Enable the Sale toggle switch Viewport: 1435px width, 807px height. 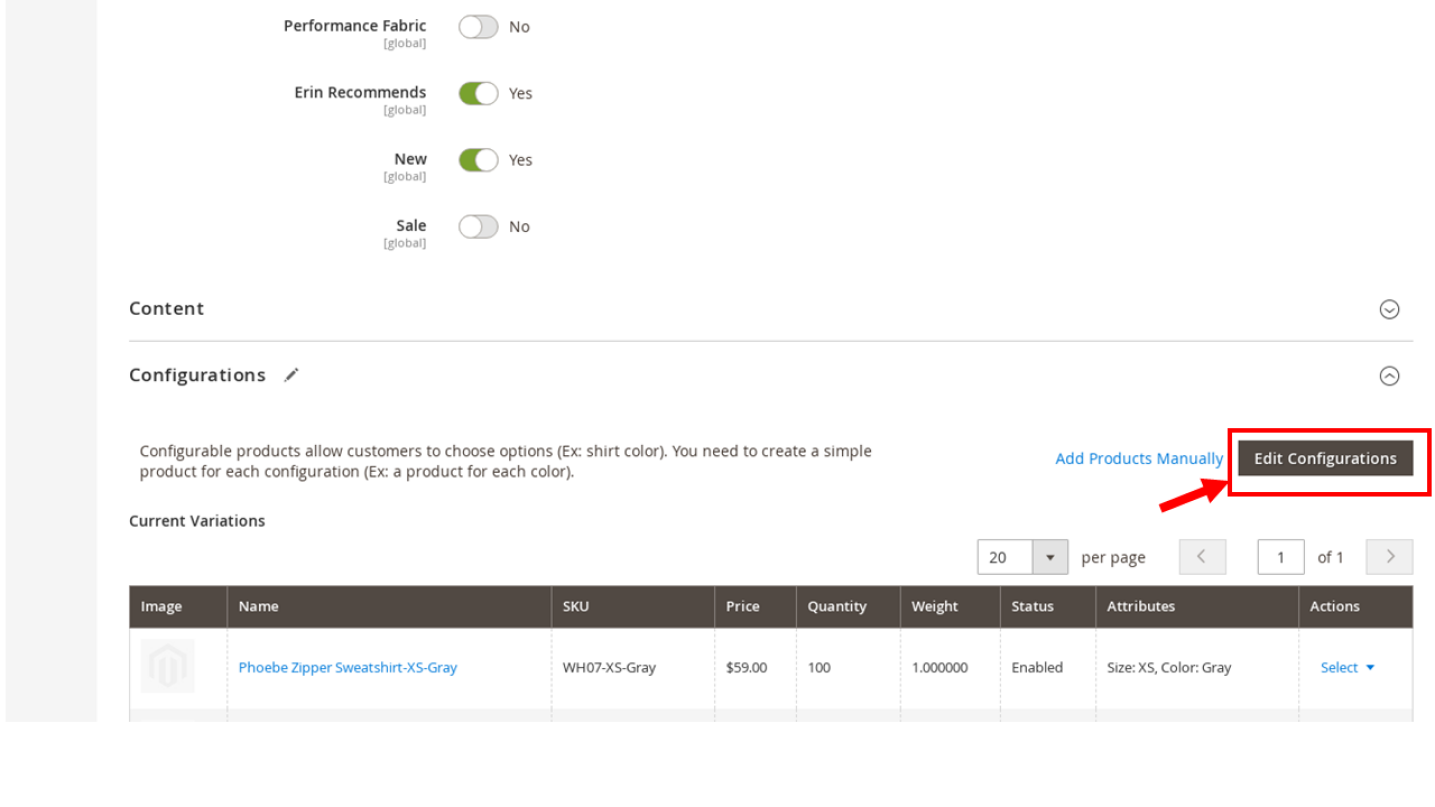[x=478, y=227]
